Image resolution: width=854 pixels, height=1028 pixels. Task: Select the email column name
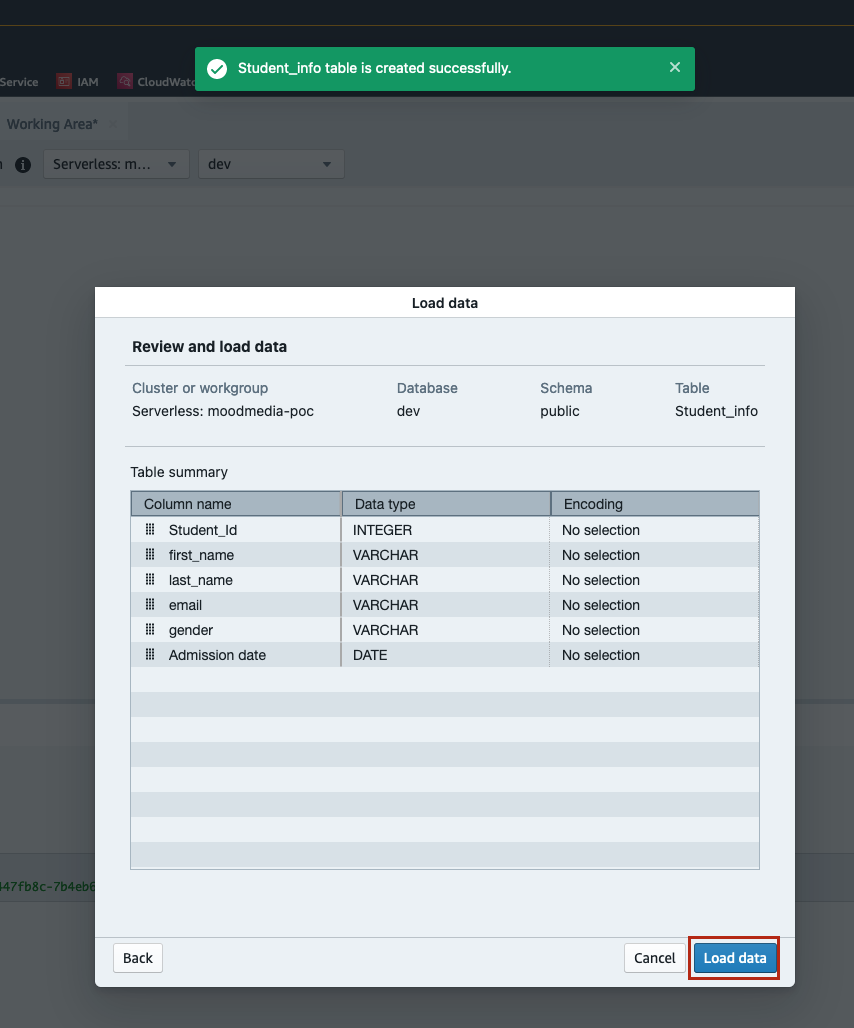(x=185, y=605)
